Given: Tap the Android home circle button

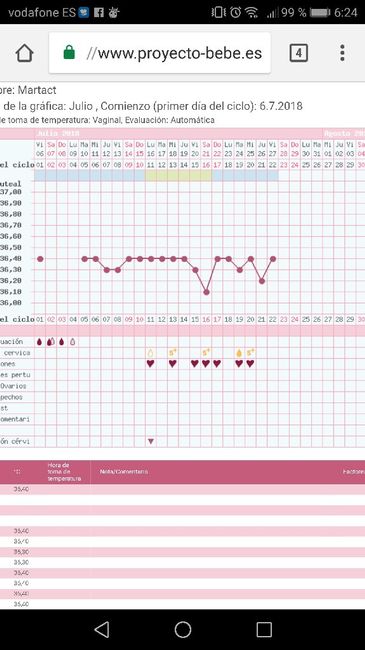Looking at the screenshot, I should (x=183, y=629).
